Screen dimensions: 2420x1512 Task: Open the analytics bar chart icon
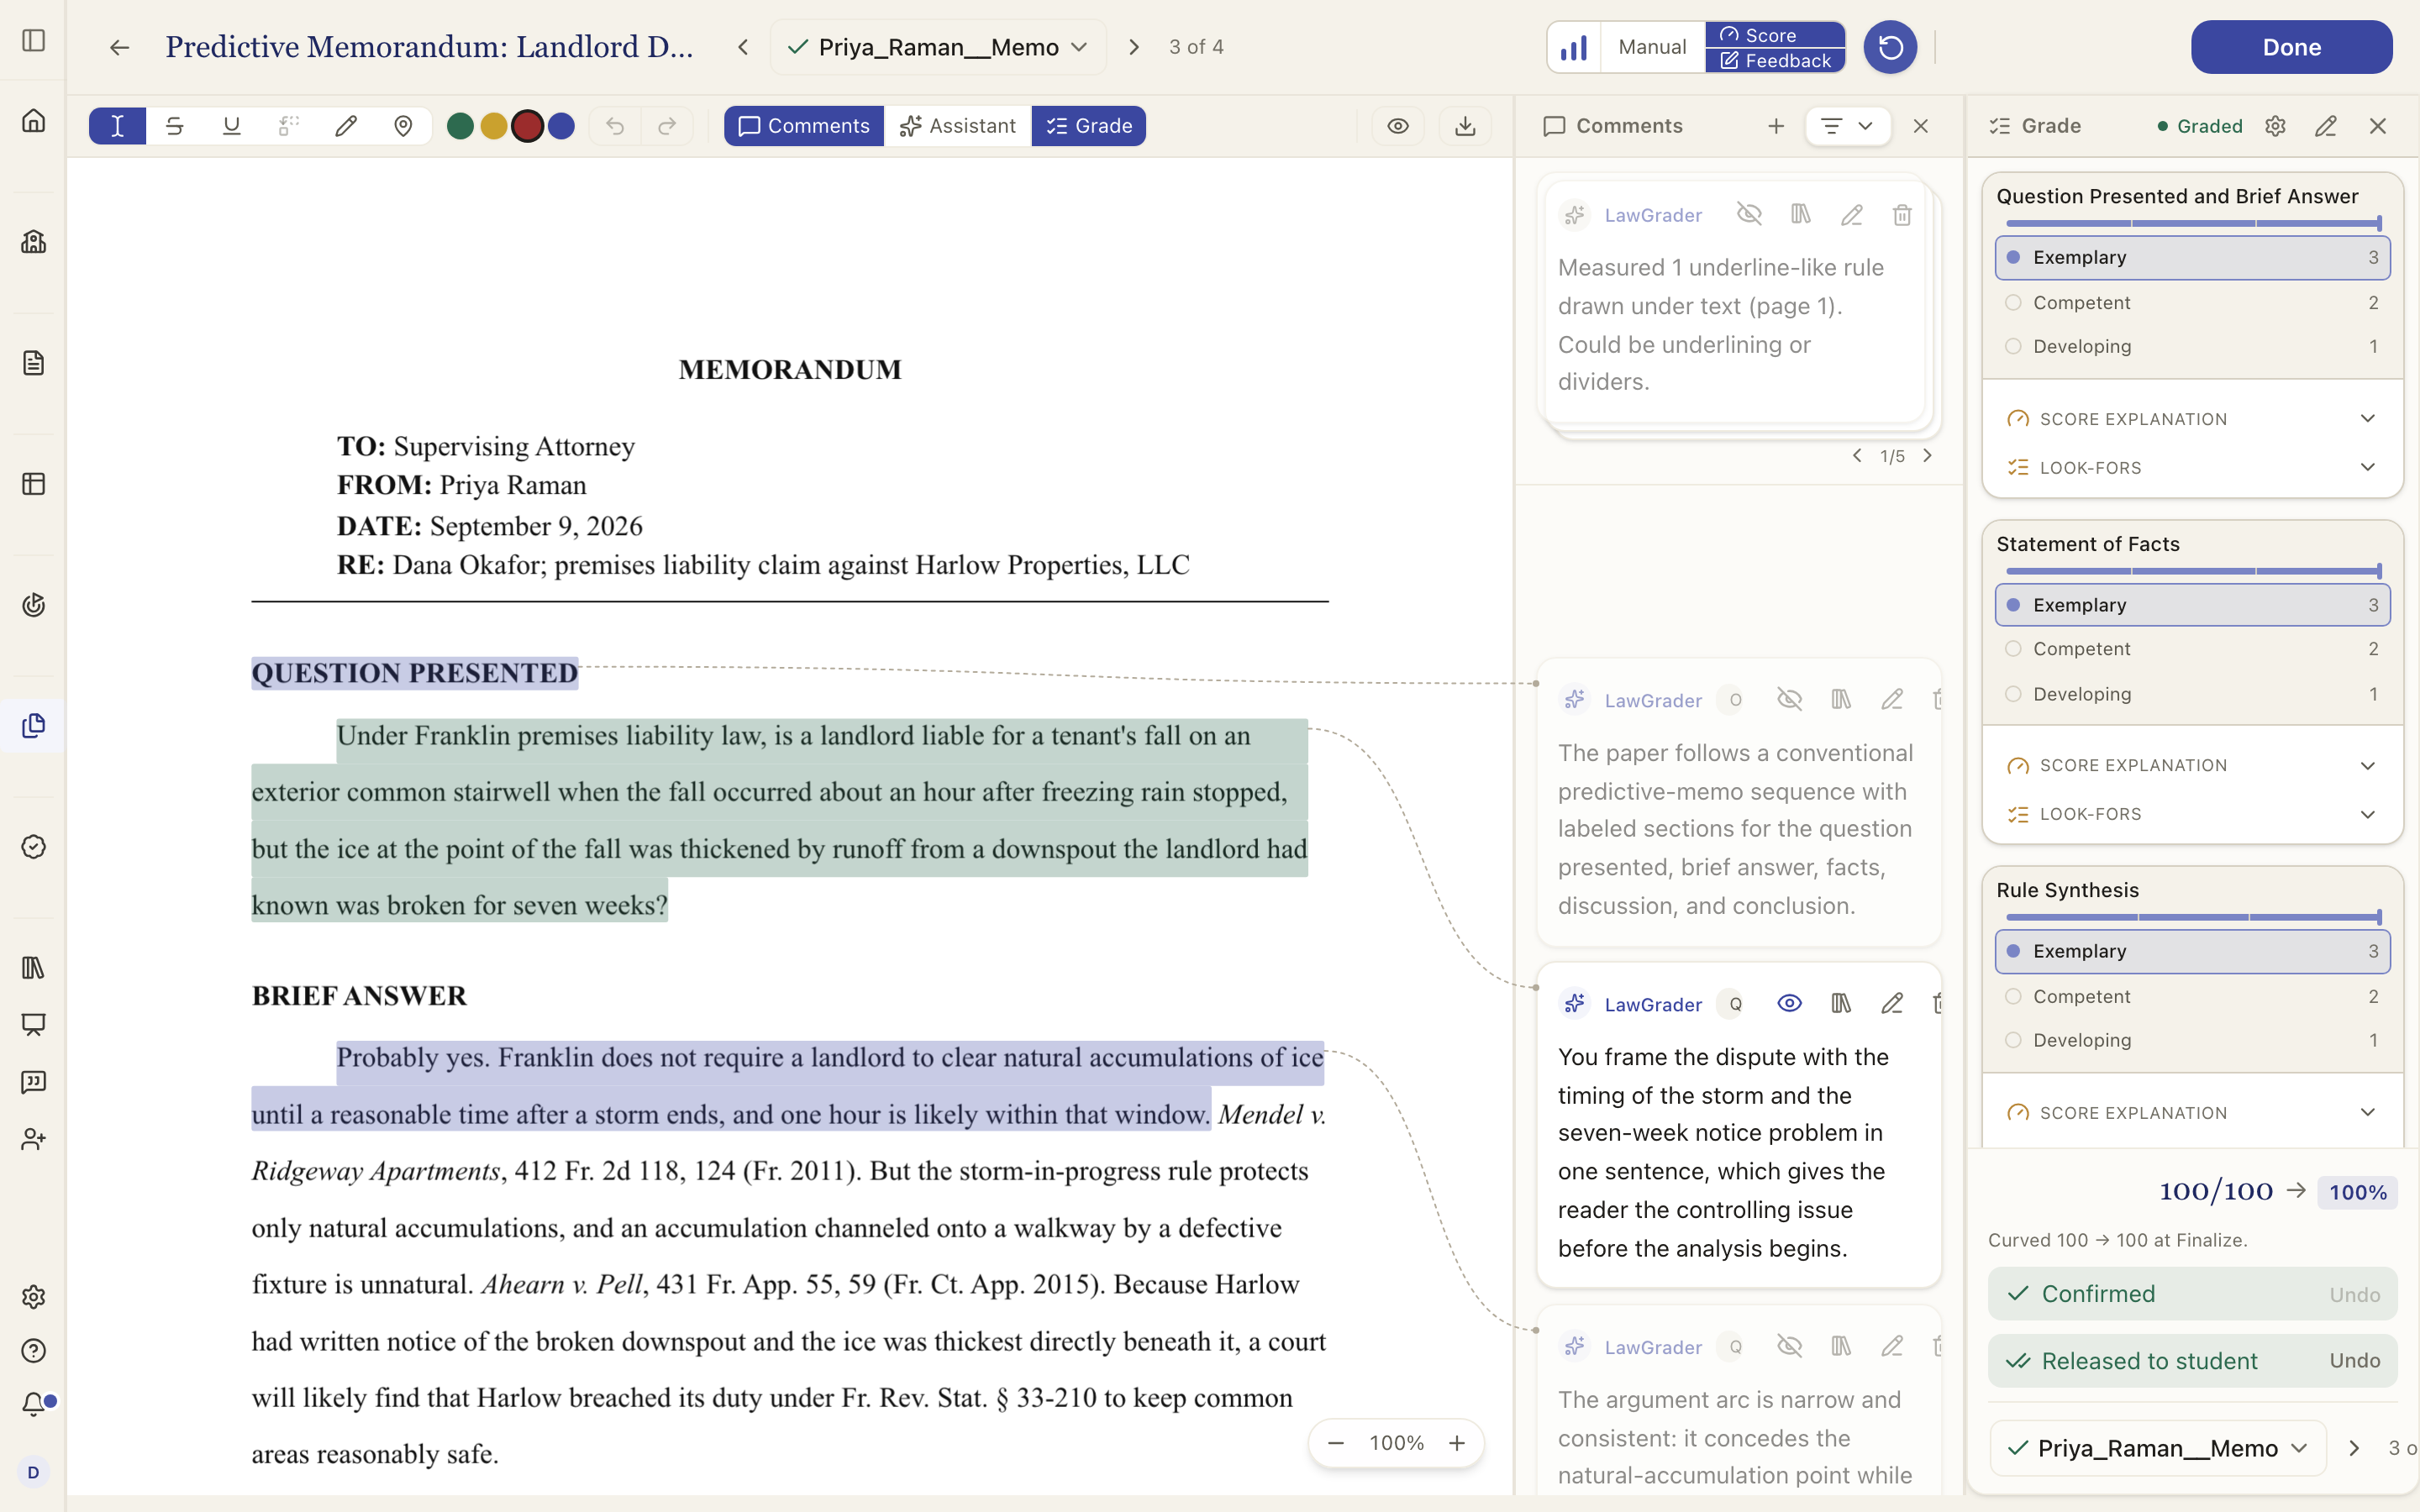coord(1574,47)
